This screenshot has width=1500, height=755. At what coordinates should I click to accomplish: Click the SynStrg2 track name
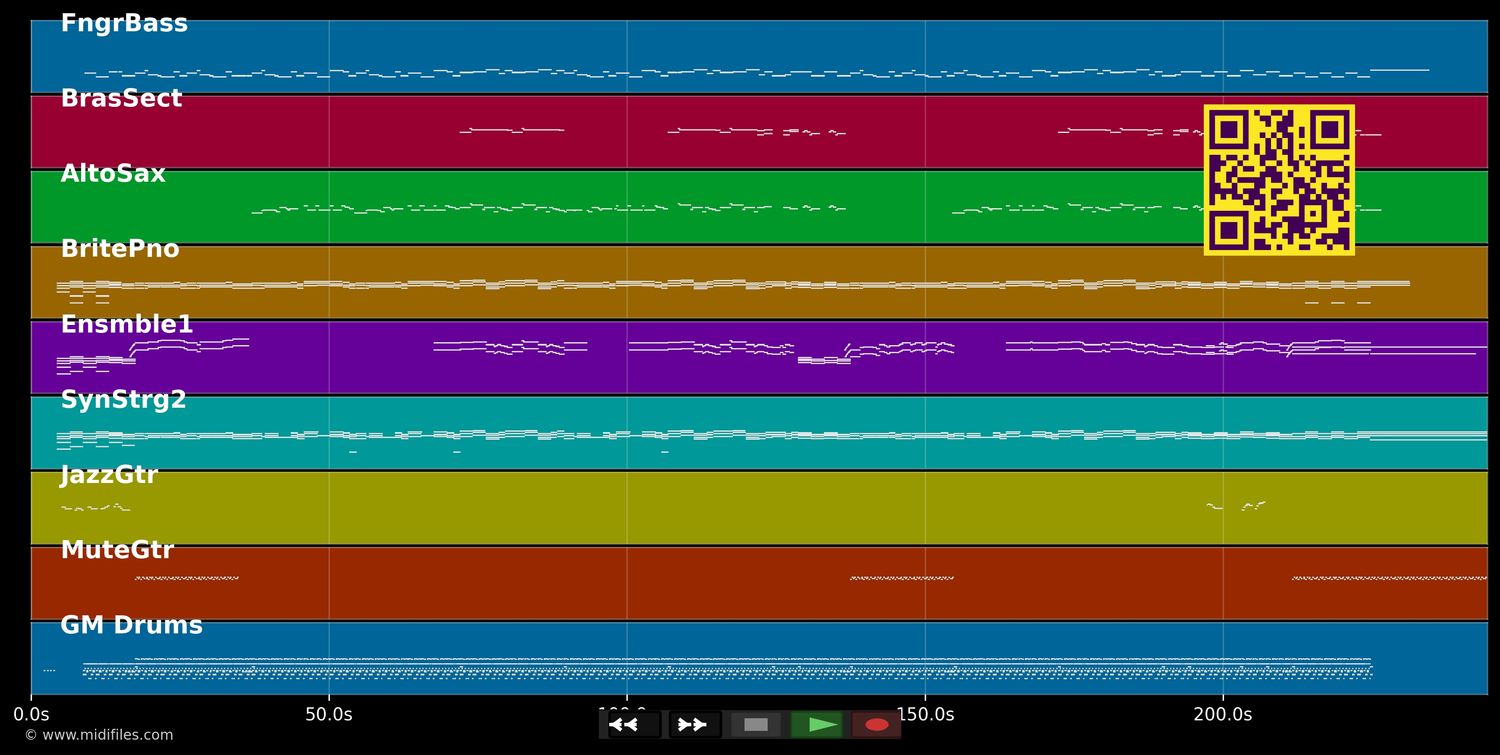click(x=125, y=398)
